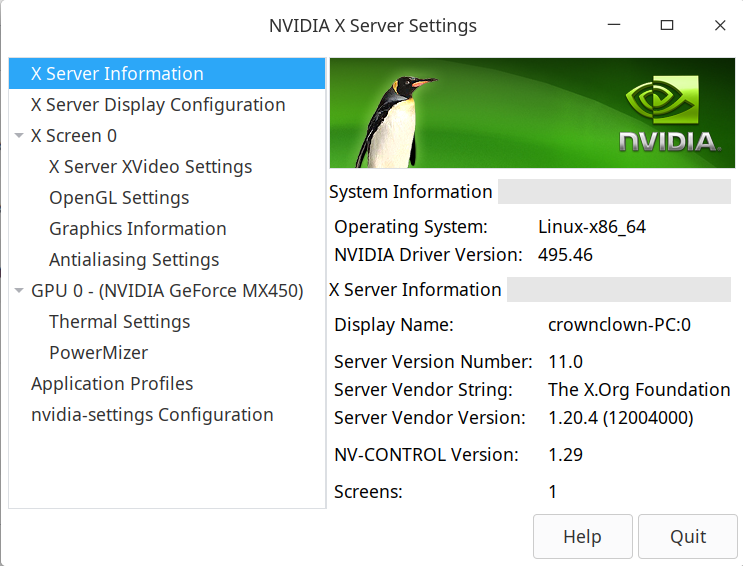The image size is (743, 566).
Task: Go to OpenGL Settings page
Action: 119,198
